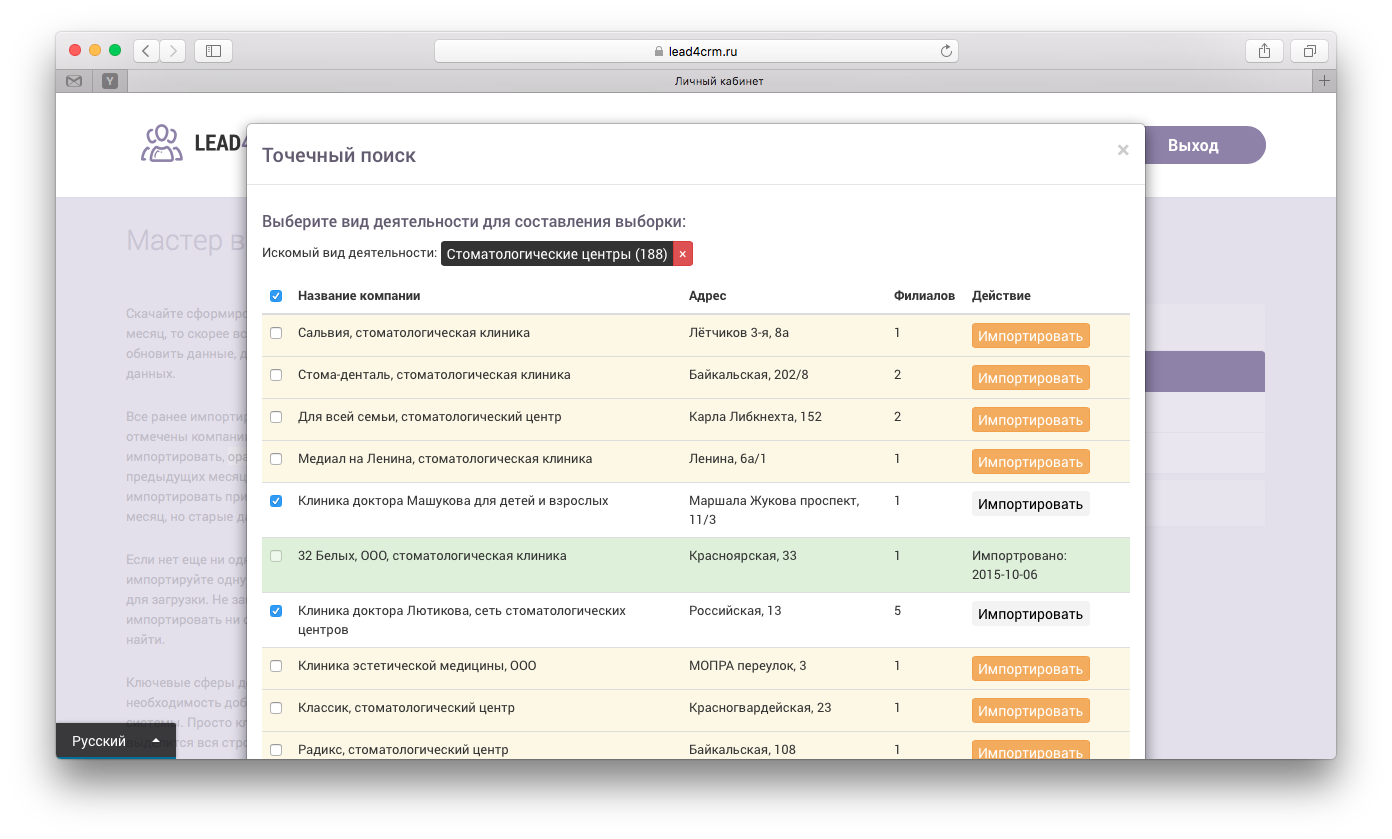Check the Сальвия company checkbox
The height and width of the screenshot is (839, 1392).
click(276, 333)
